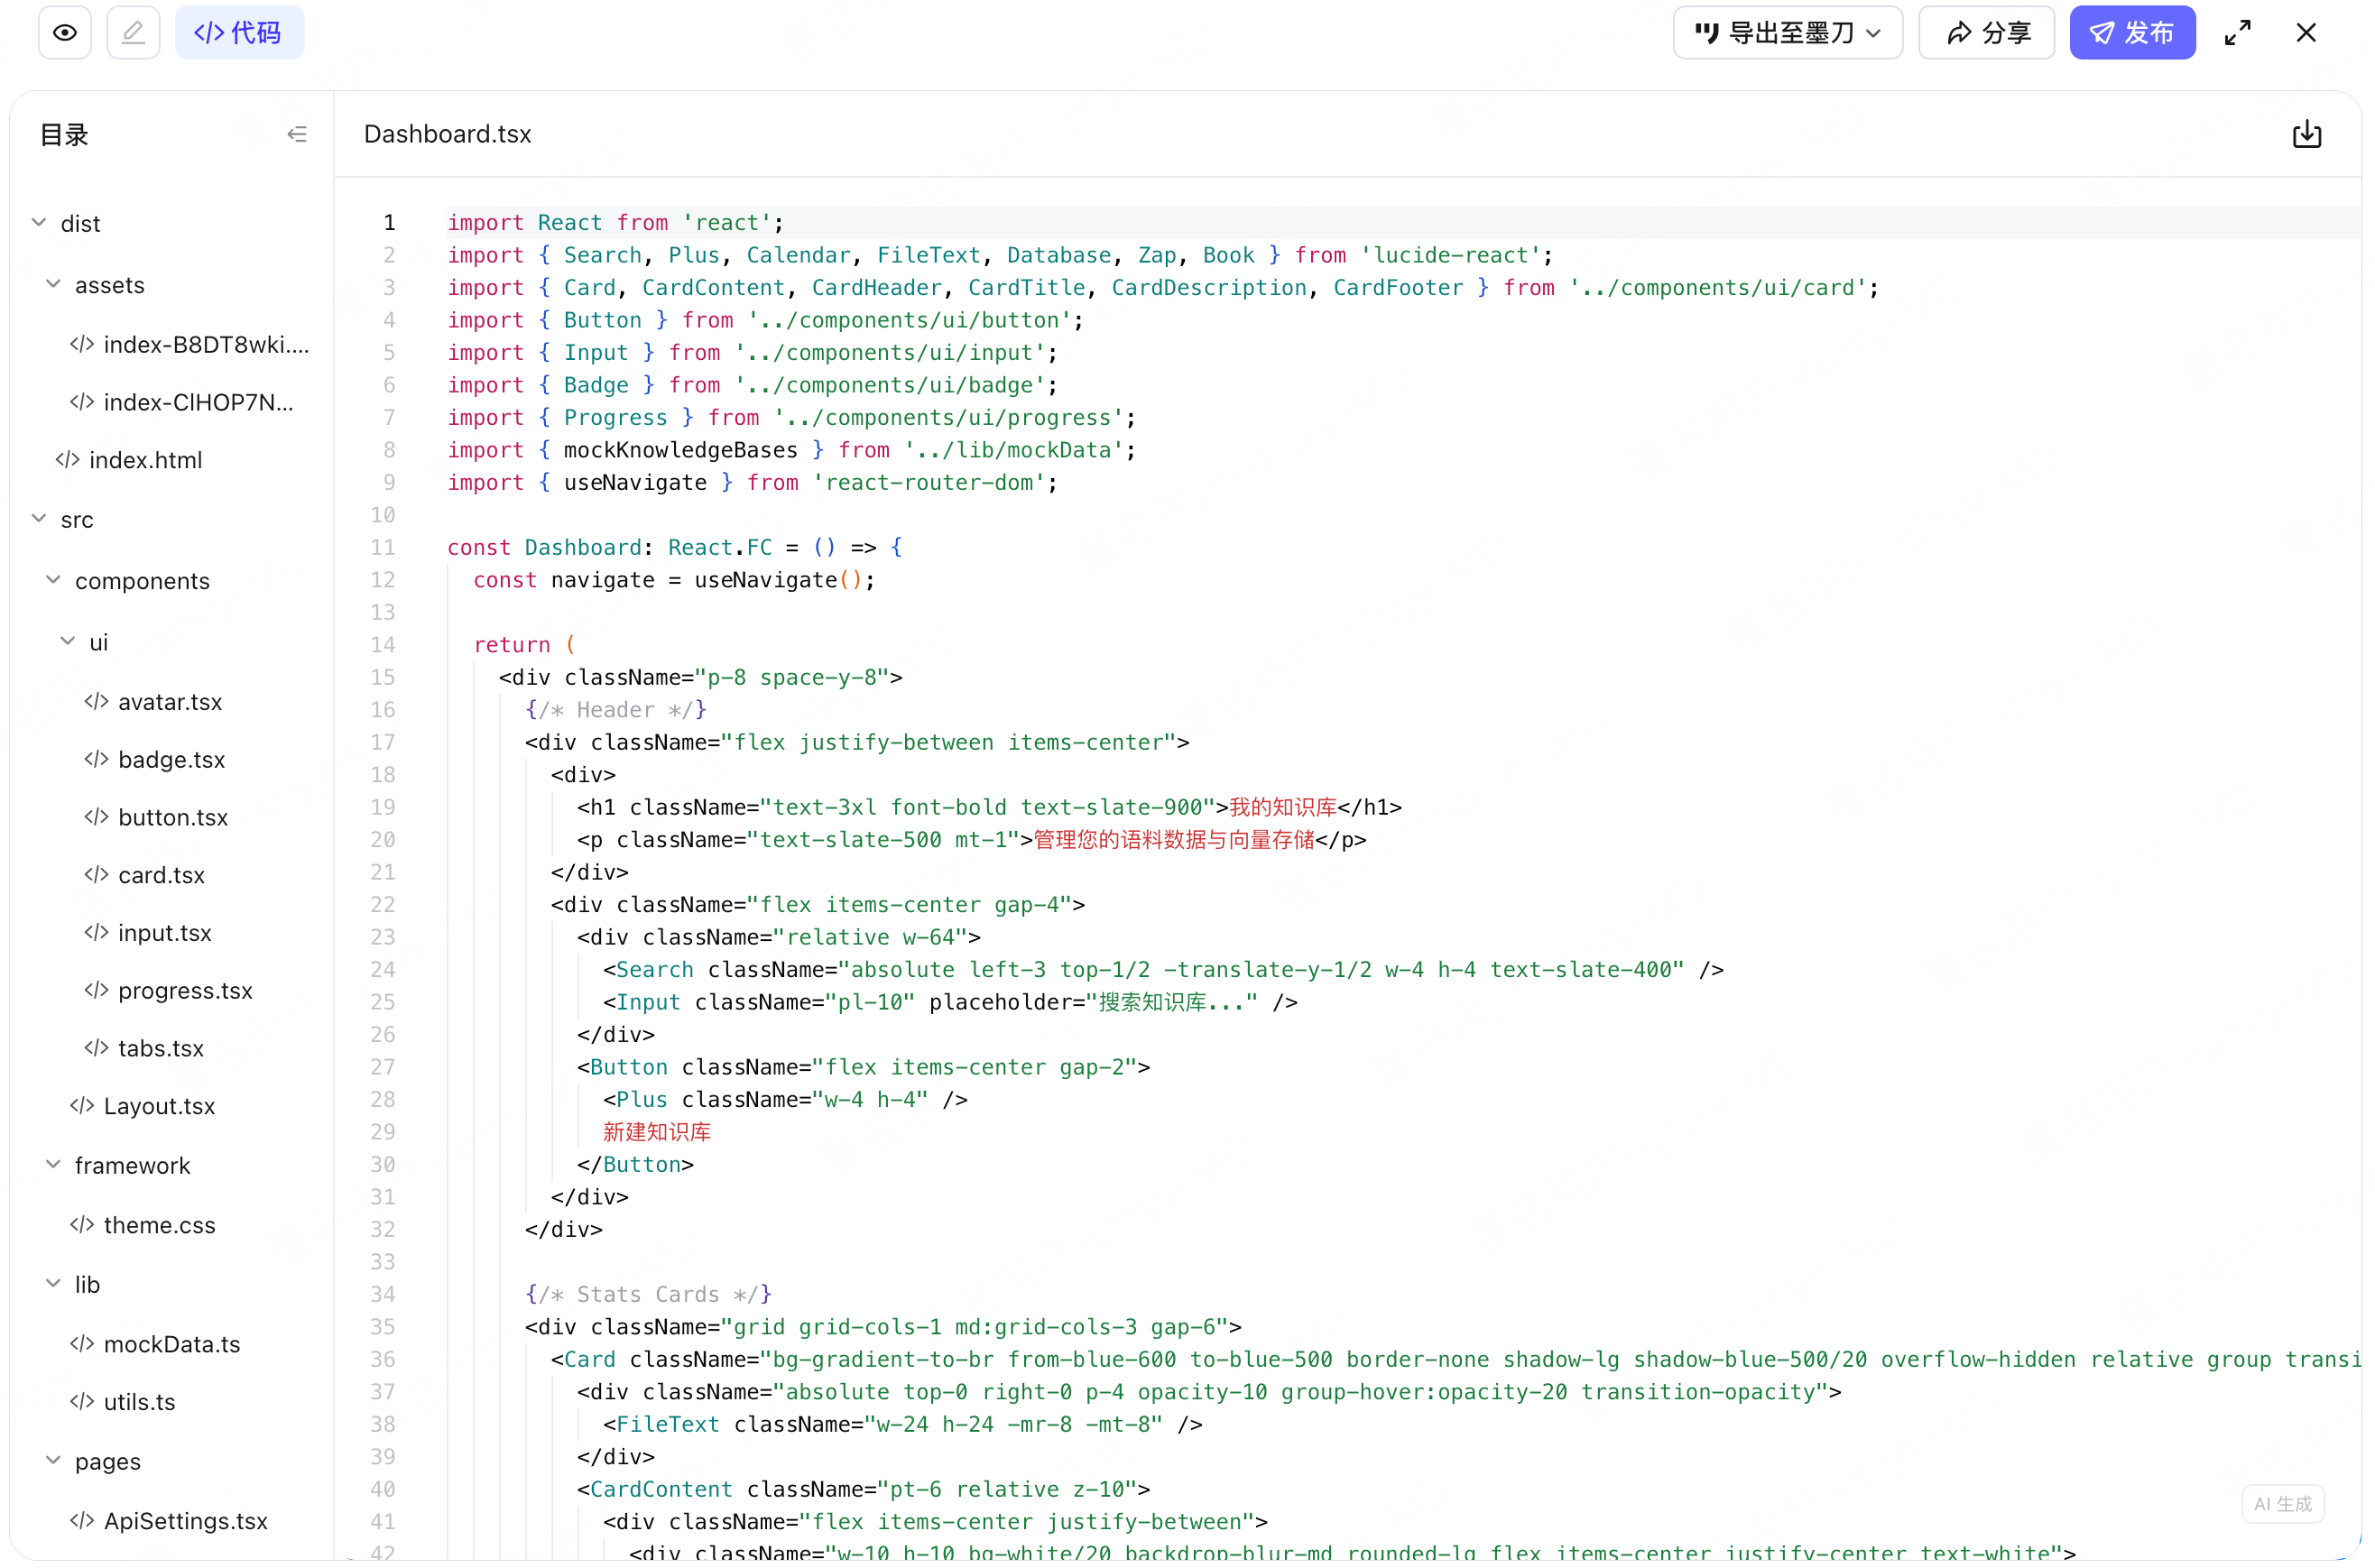Click code icon beside theme.css

[82, 1226]
